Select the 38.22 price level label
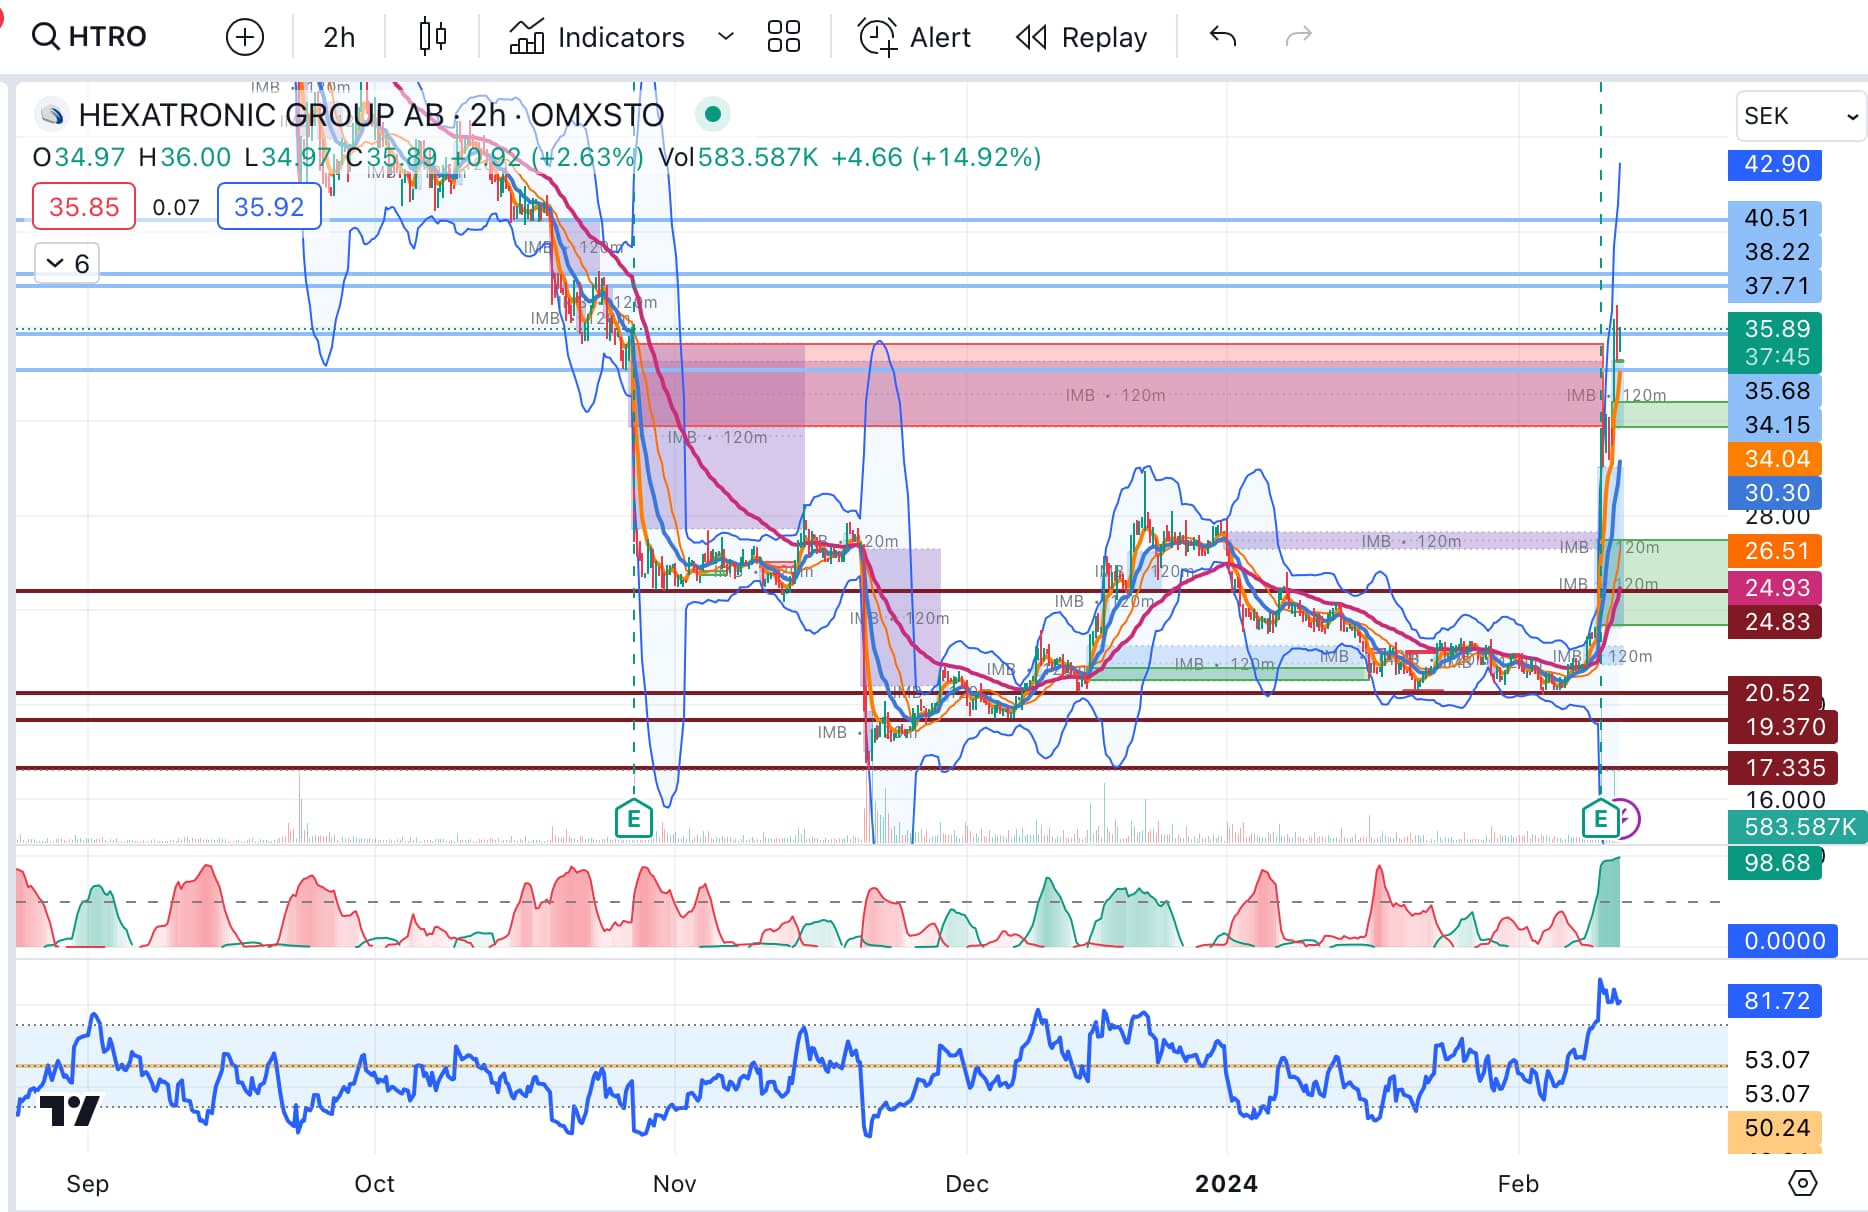This screenshot has width=1868, height=1212. (1775, 252)
